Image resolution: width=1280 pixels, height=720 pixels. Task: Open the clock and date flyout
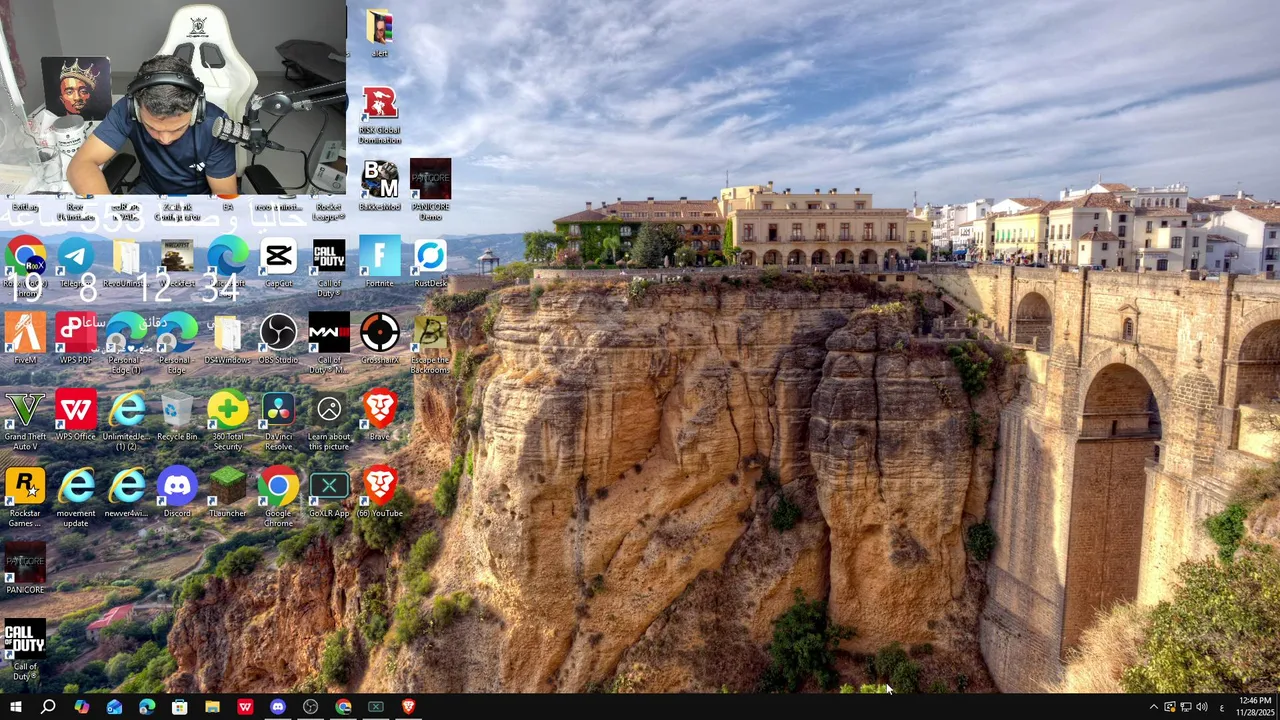pyautogui.click(x=1255, y=707)
